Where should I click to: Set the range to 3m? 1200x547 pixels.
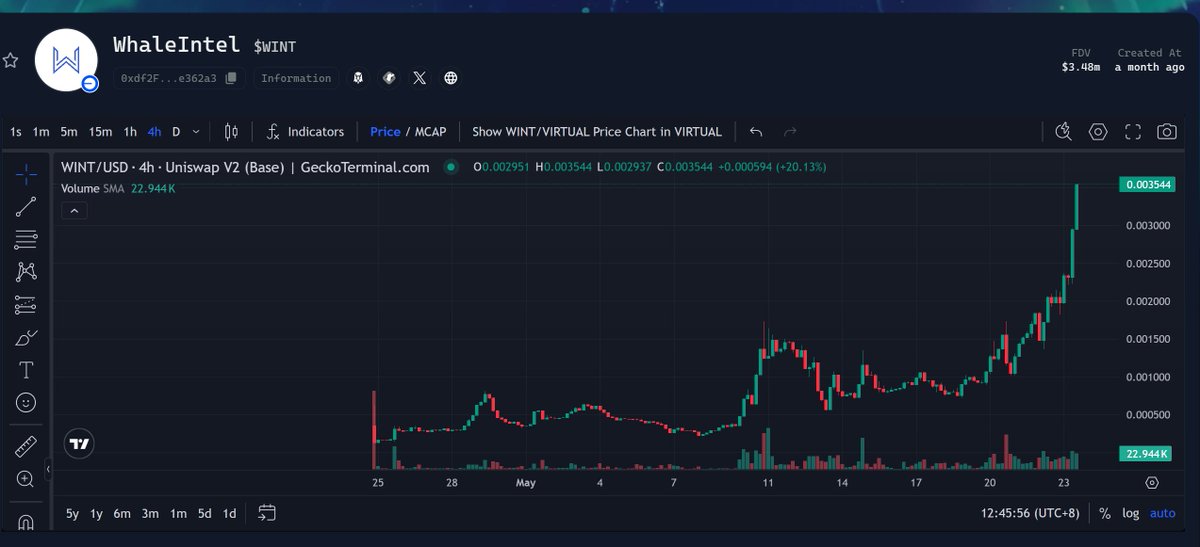click(x=150, y=513)
